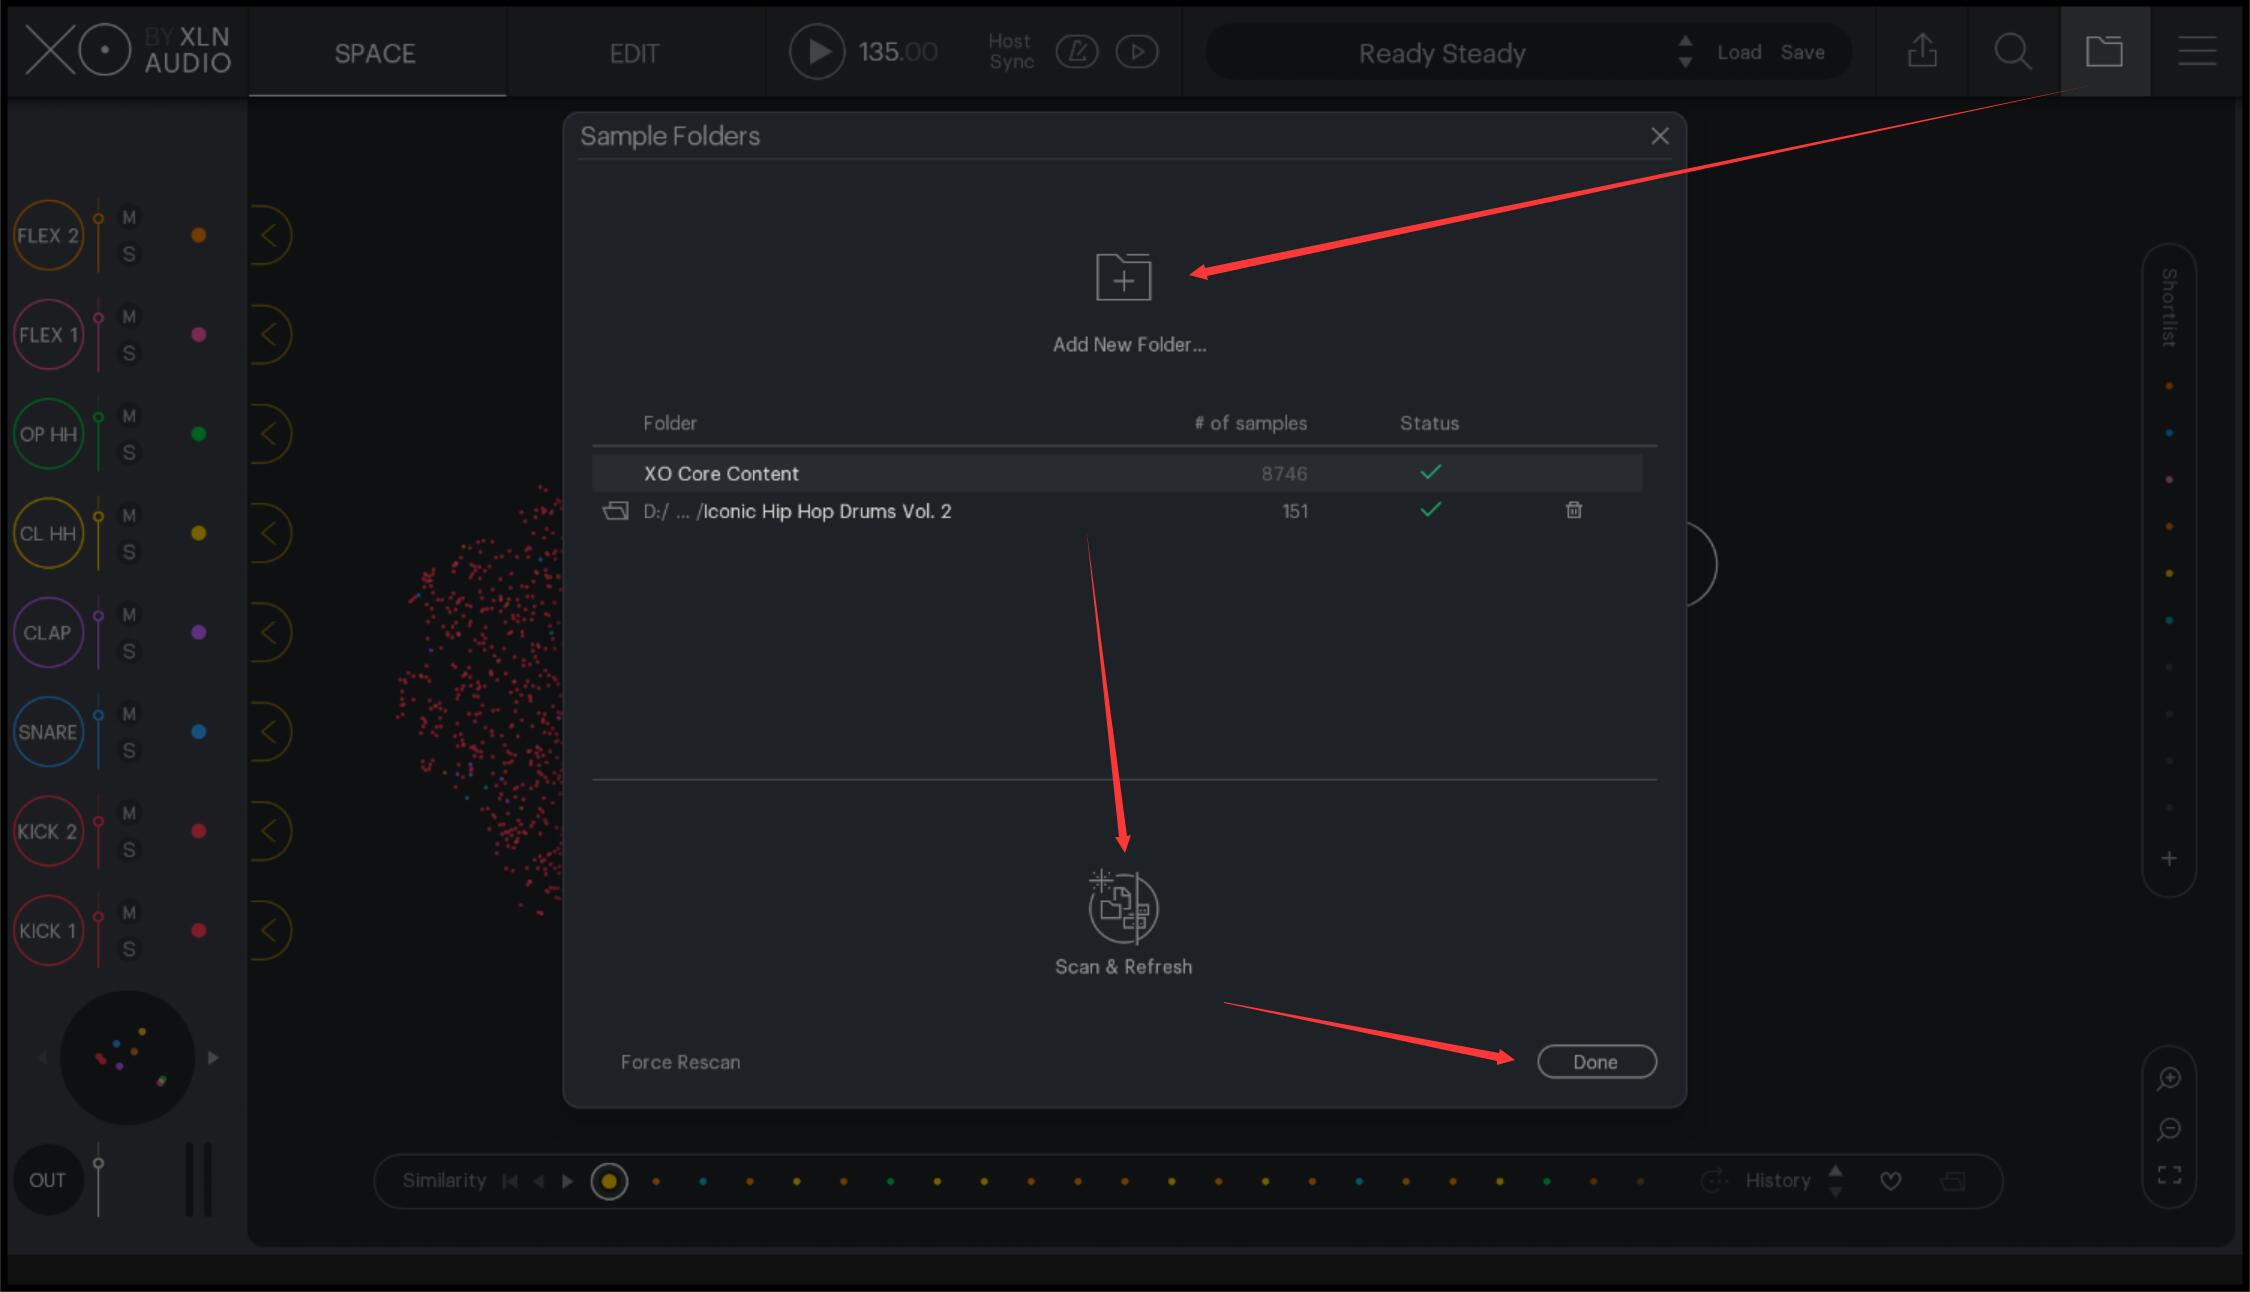Open the search magnifier in top bar
Screen dimensions: 2250x1292
pos(2012,51)
